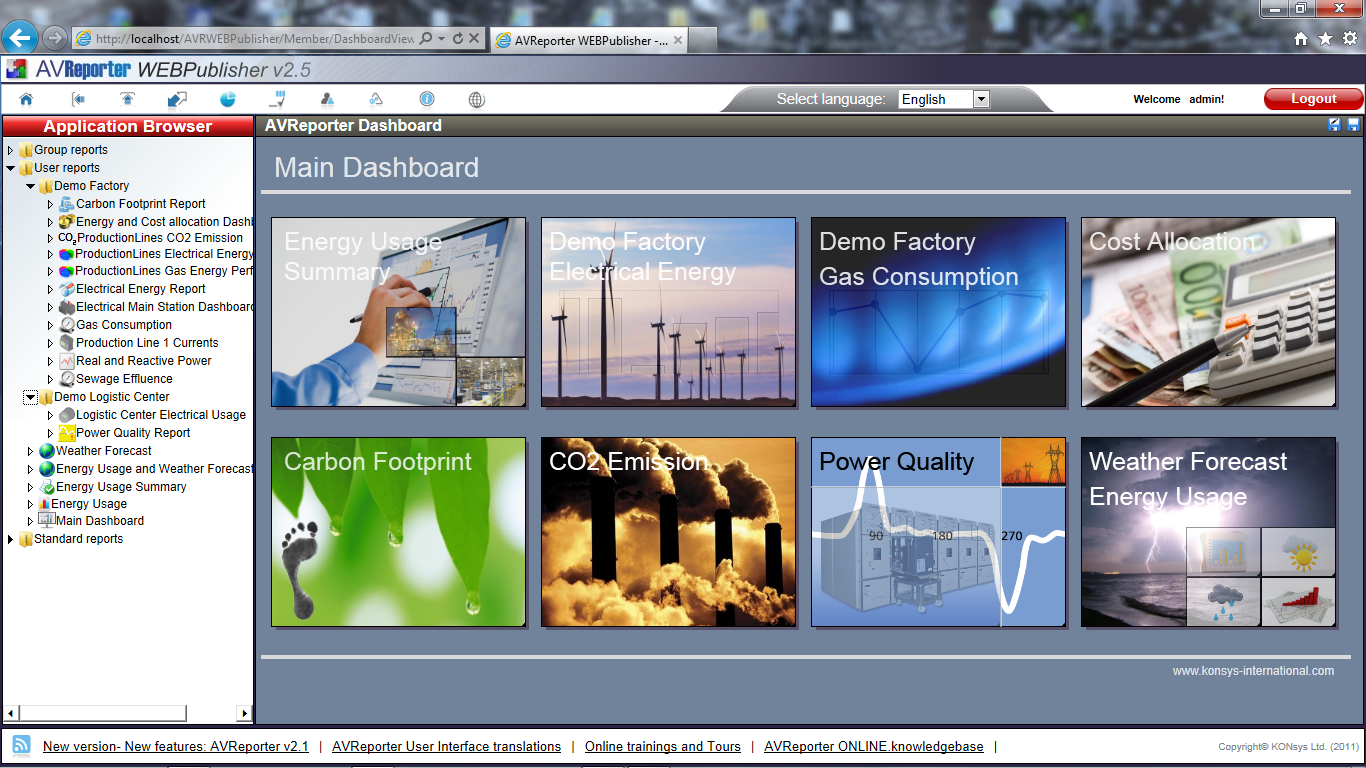Open the blue pie chart toolbar icon

click(228, 99)
